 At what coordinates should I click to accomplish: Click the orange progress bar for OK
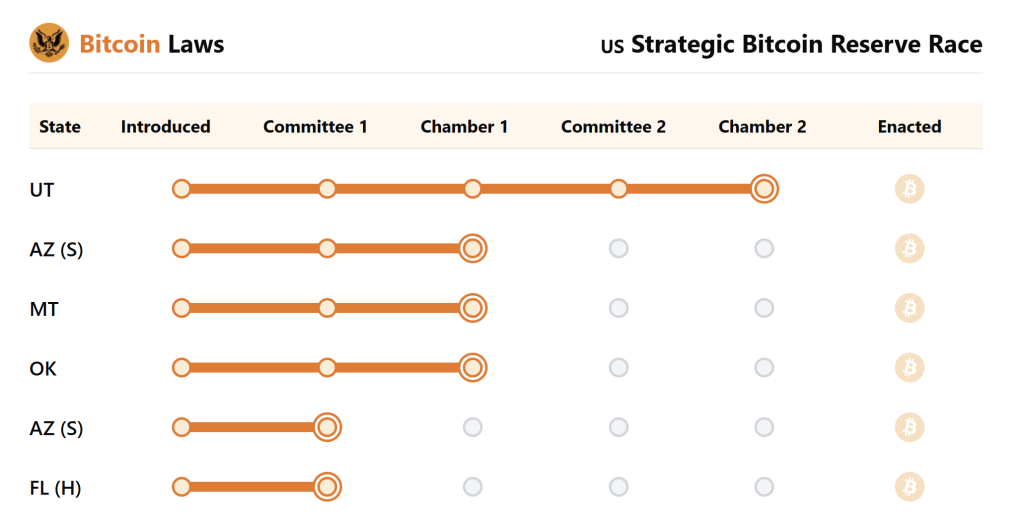[x=400, y=368]
